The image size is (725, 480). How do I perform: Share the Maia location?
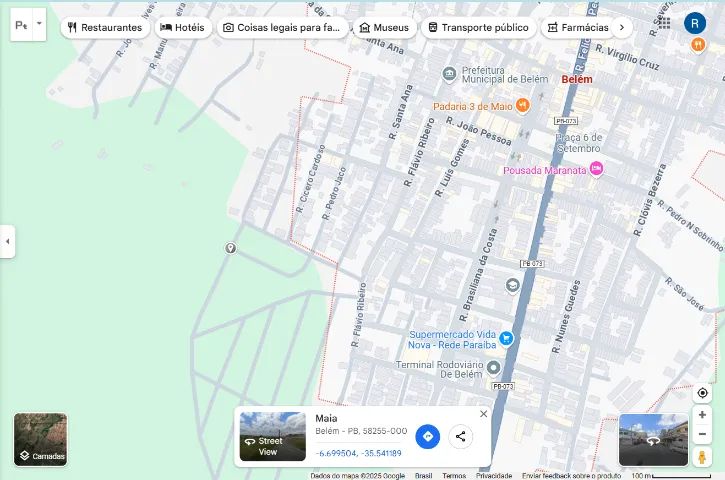click(461, 437)
